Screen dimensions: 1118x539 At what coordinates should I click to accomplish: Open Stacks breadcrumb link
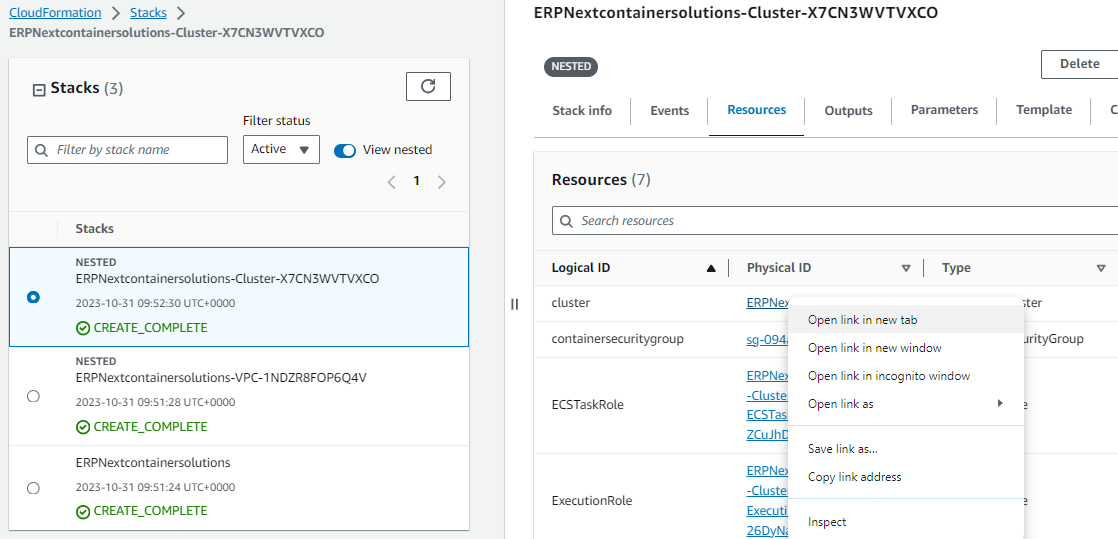(148, 13)
